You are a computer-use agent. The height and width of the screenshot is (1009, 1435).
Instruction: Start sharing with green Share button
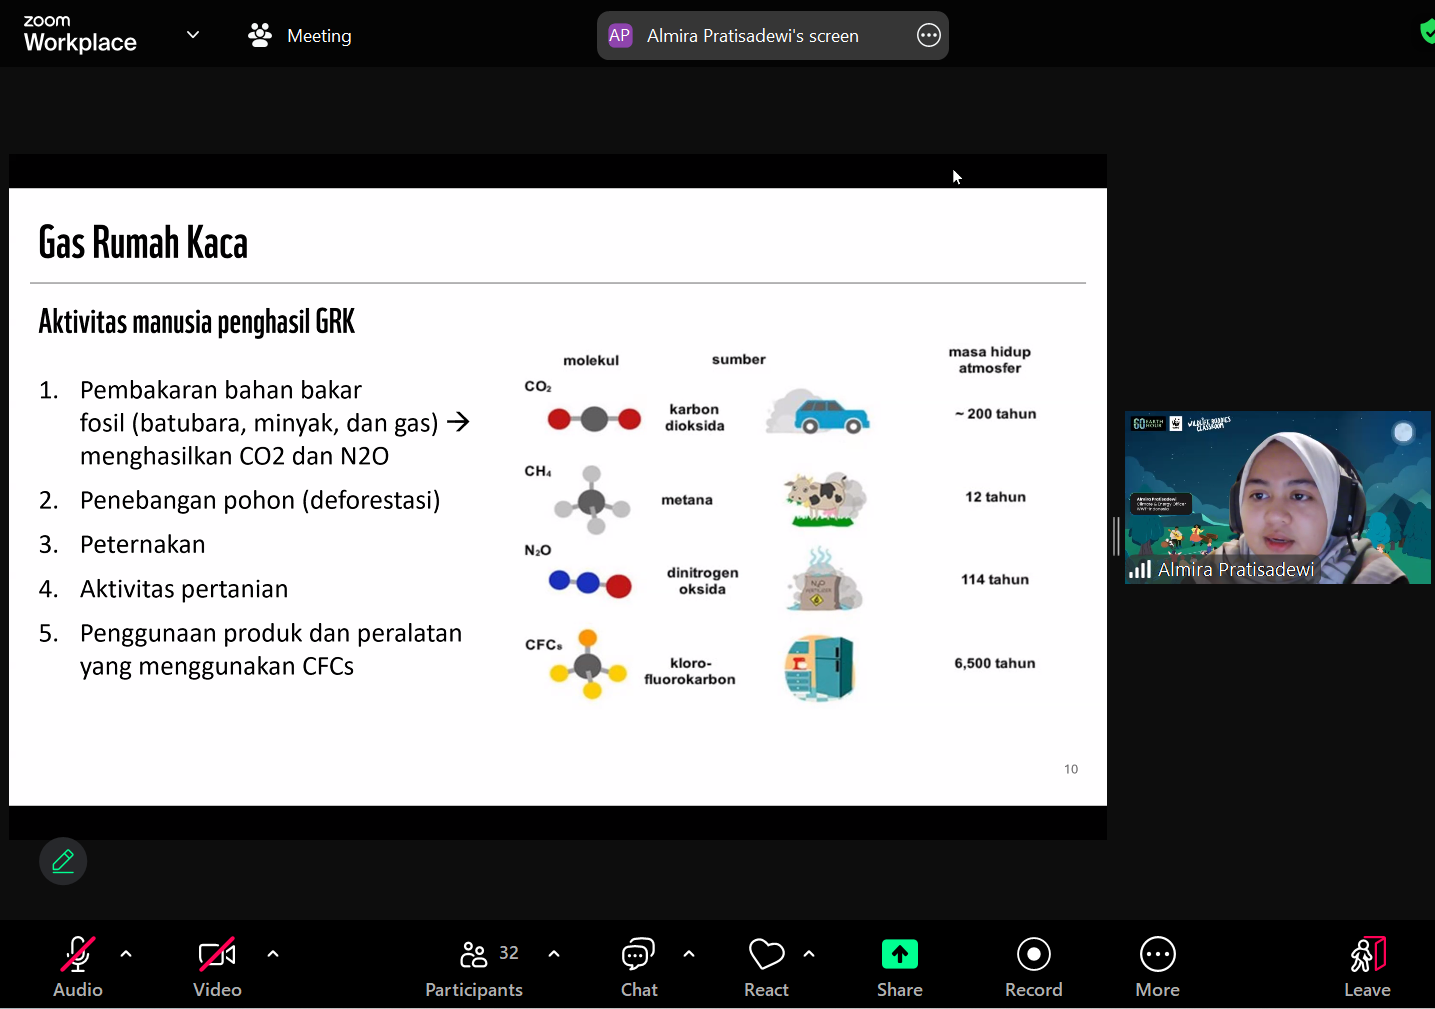[x=899, y=966]
